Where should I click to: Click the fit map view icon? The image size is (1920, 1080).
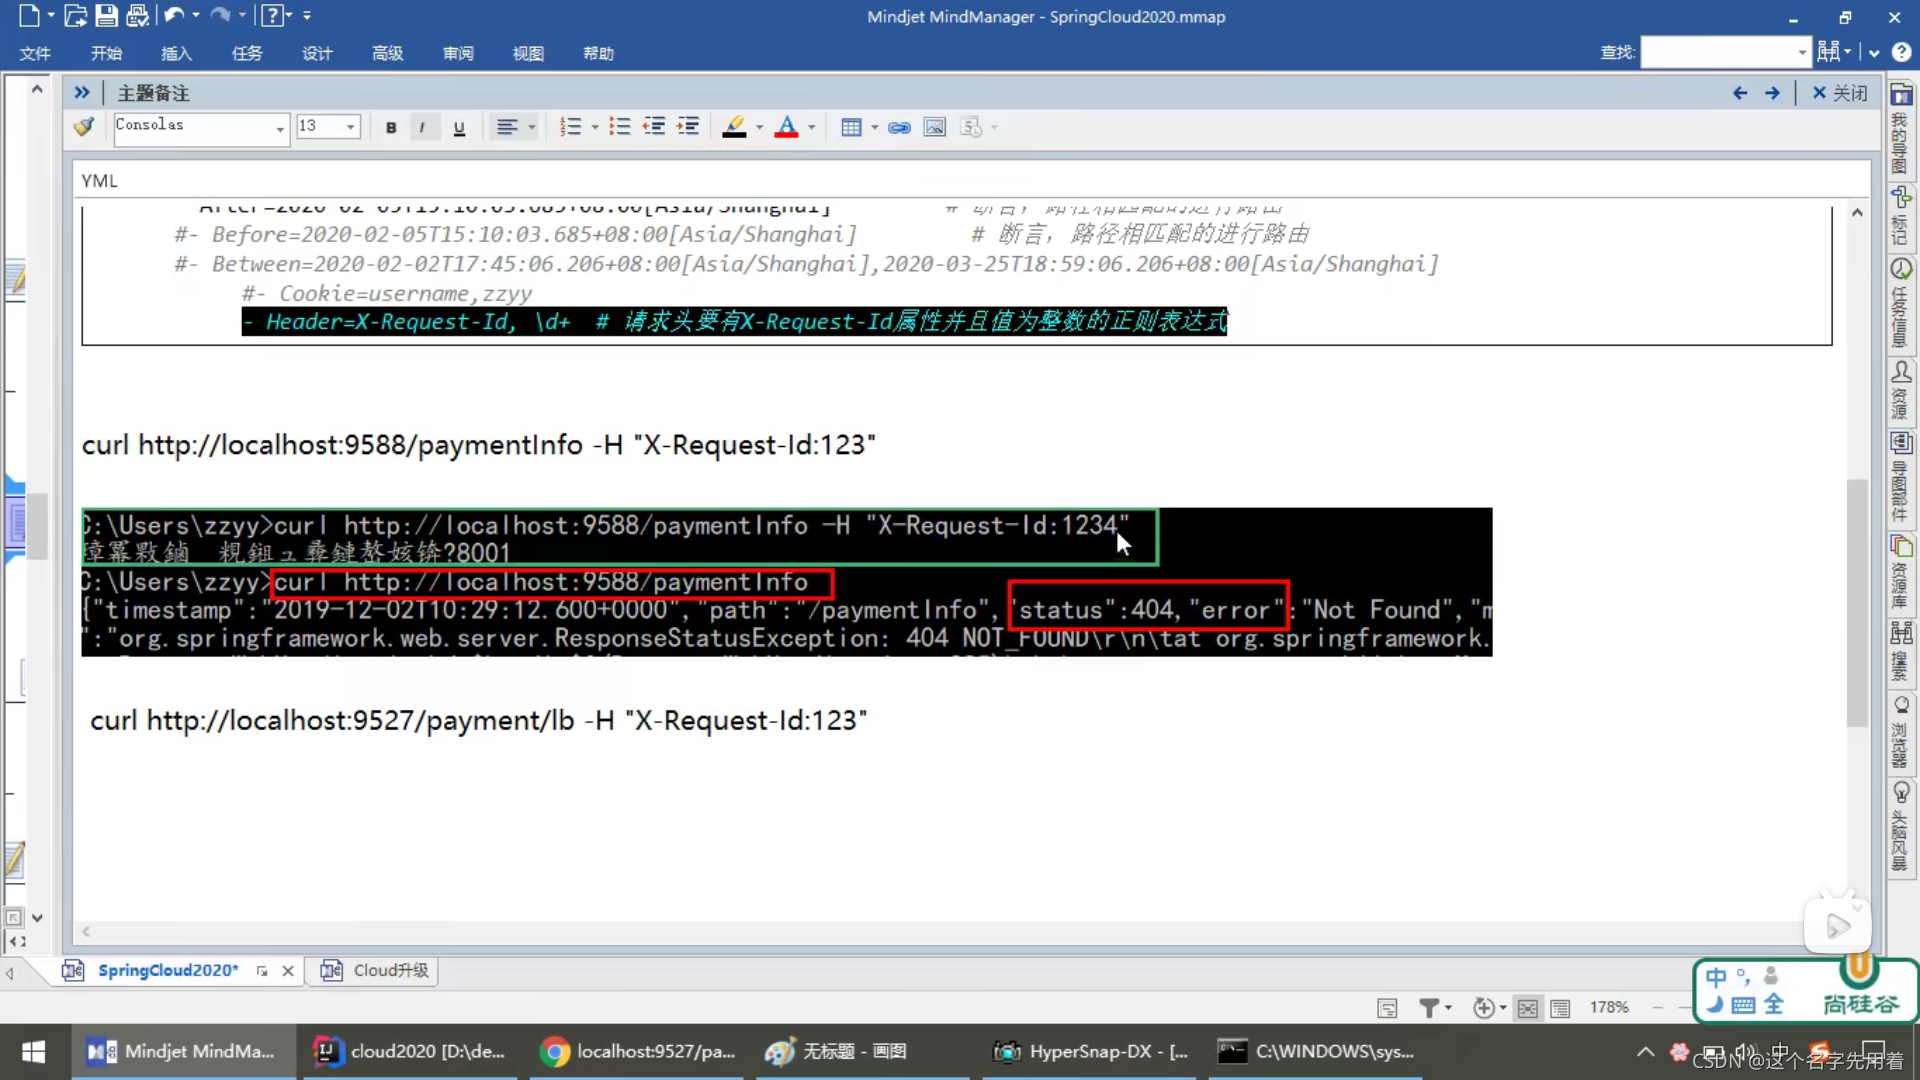(1528, 1008)
